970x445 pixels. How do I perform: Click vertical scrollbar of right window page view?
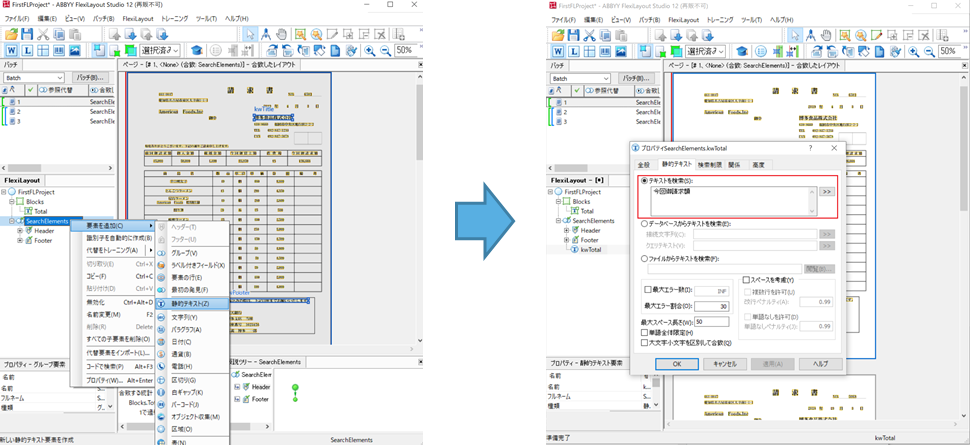[x=964, y=248]
